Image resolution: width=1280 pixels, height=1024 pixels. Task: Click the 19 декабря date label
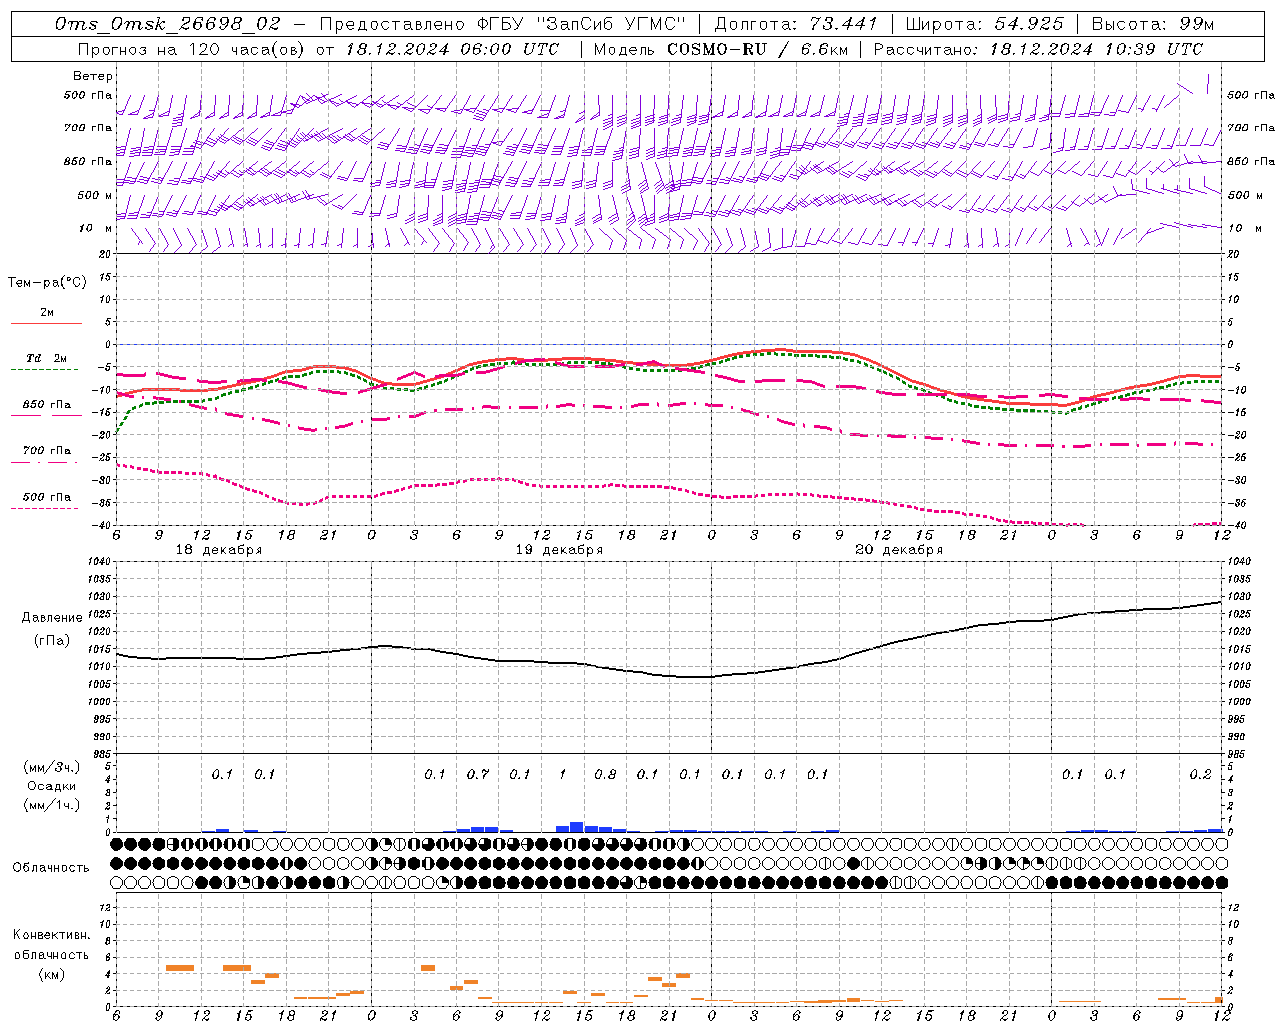click(x=559, y=550)
